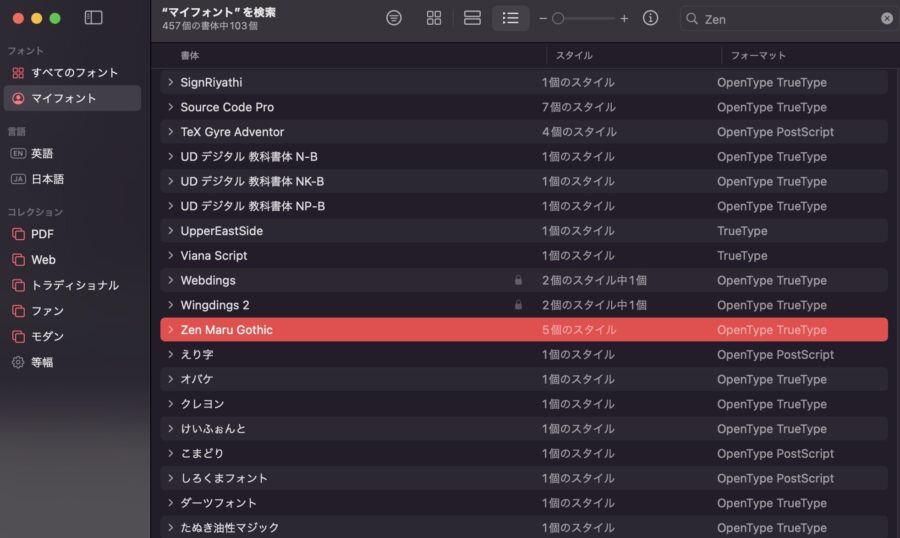Click the マイフォント person icon
This screenshot has width=900, height=538.
(18, 98)
